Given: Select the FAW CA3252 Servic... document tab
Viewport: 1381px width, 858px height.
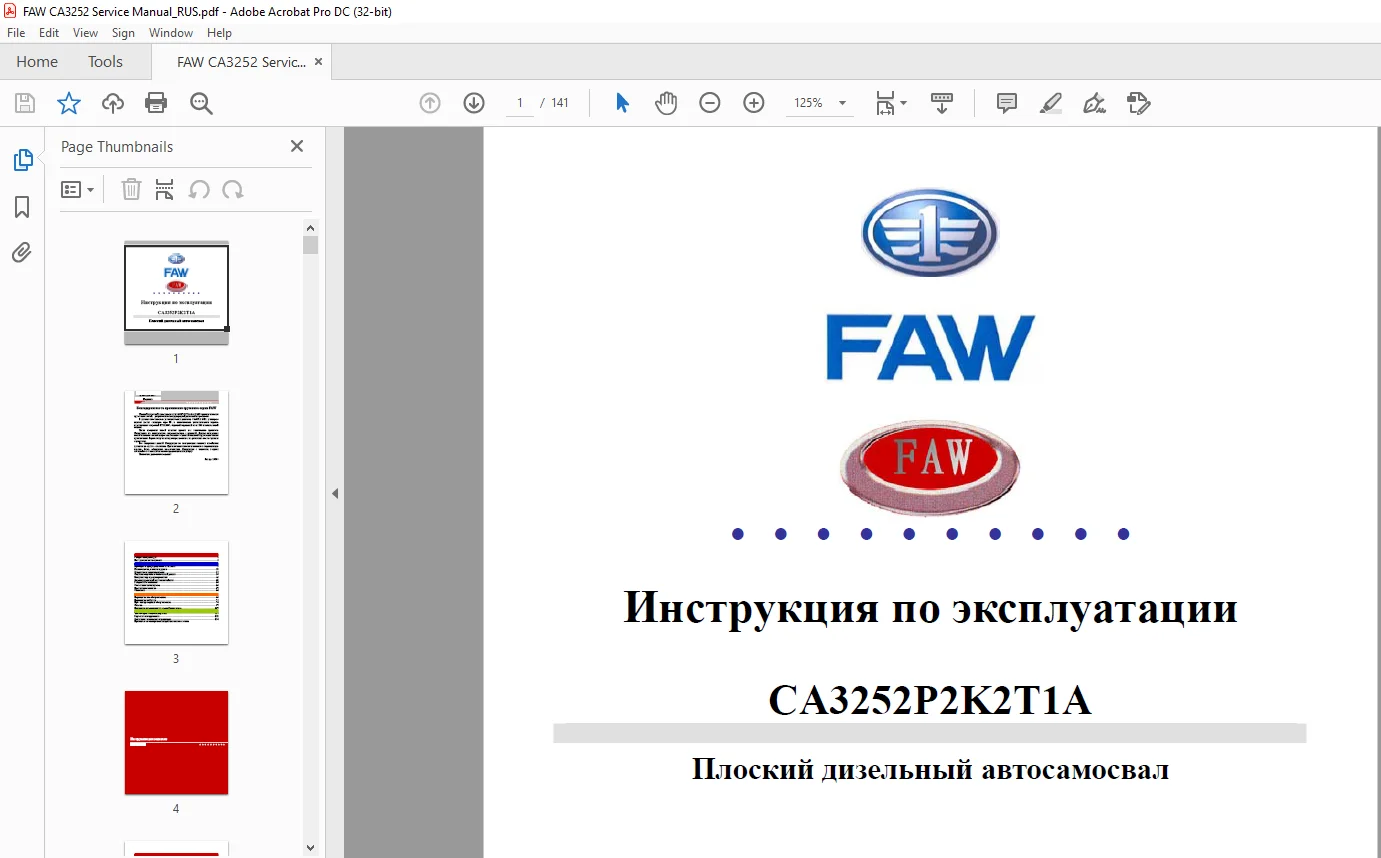Looking at the screenshot, I should click(241, 62).
